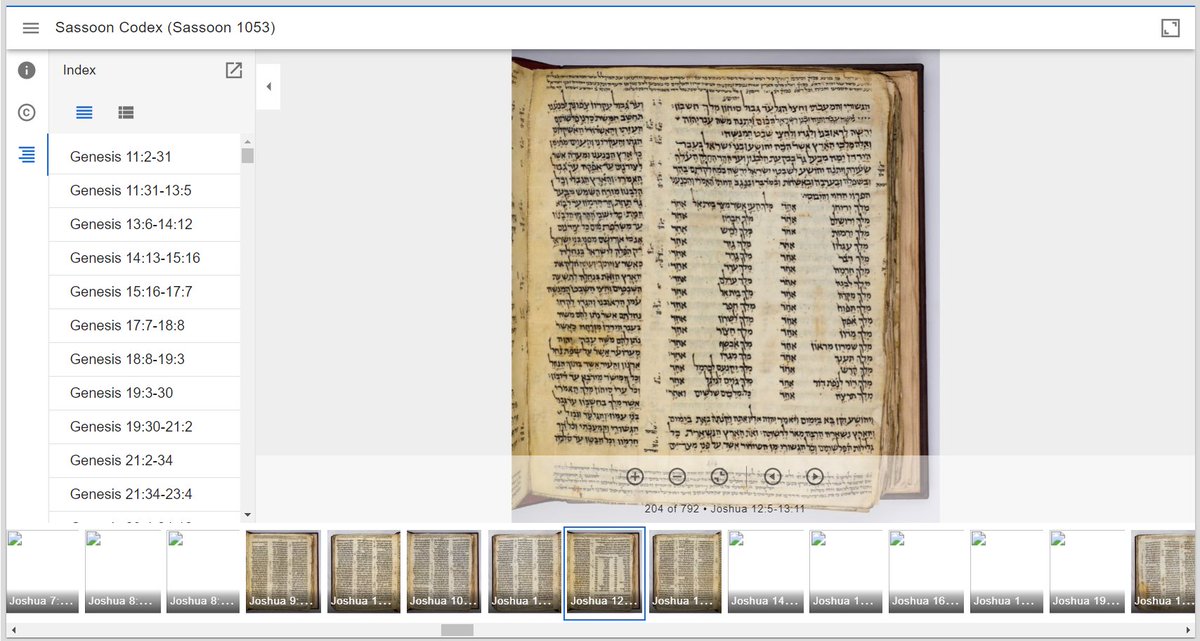This screenshot has height=641, width=1200.
Task: Select Genesis 13:6-14:12 in index
Action: point(145,225)
